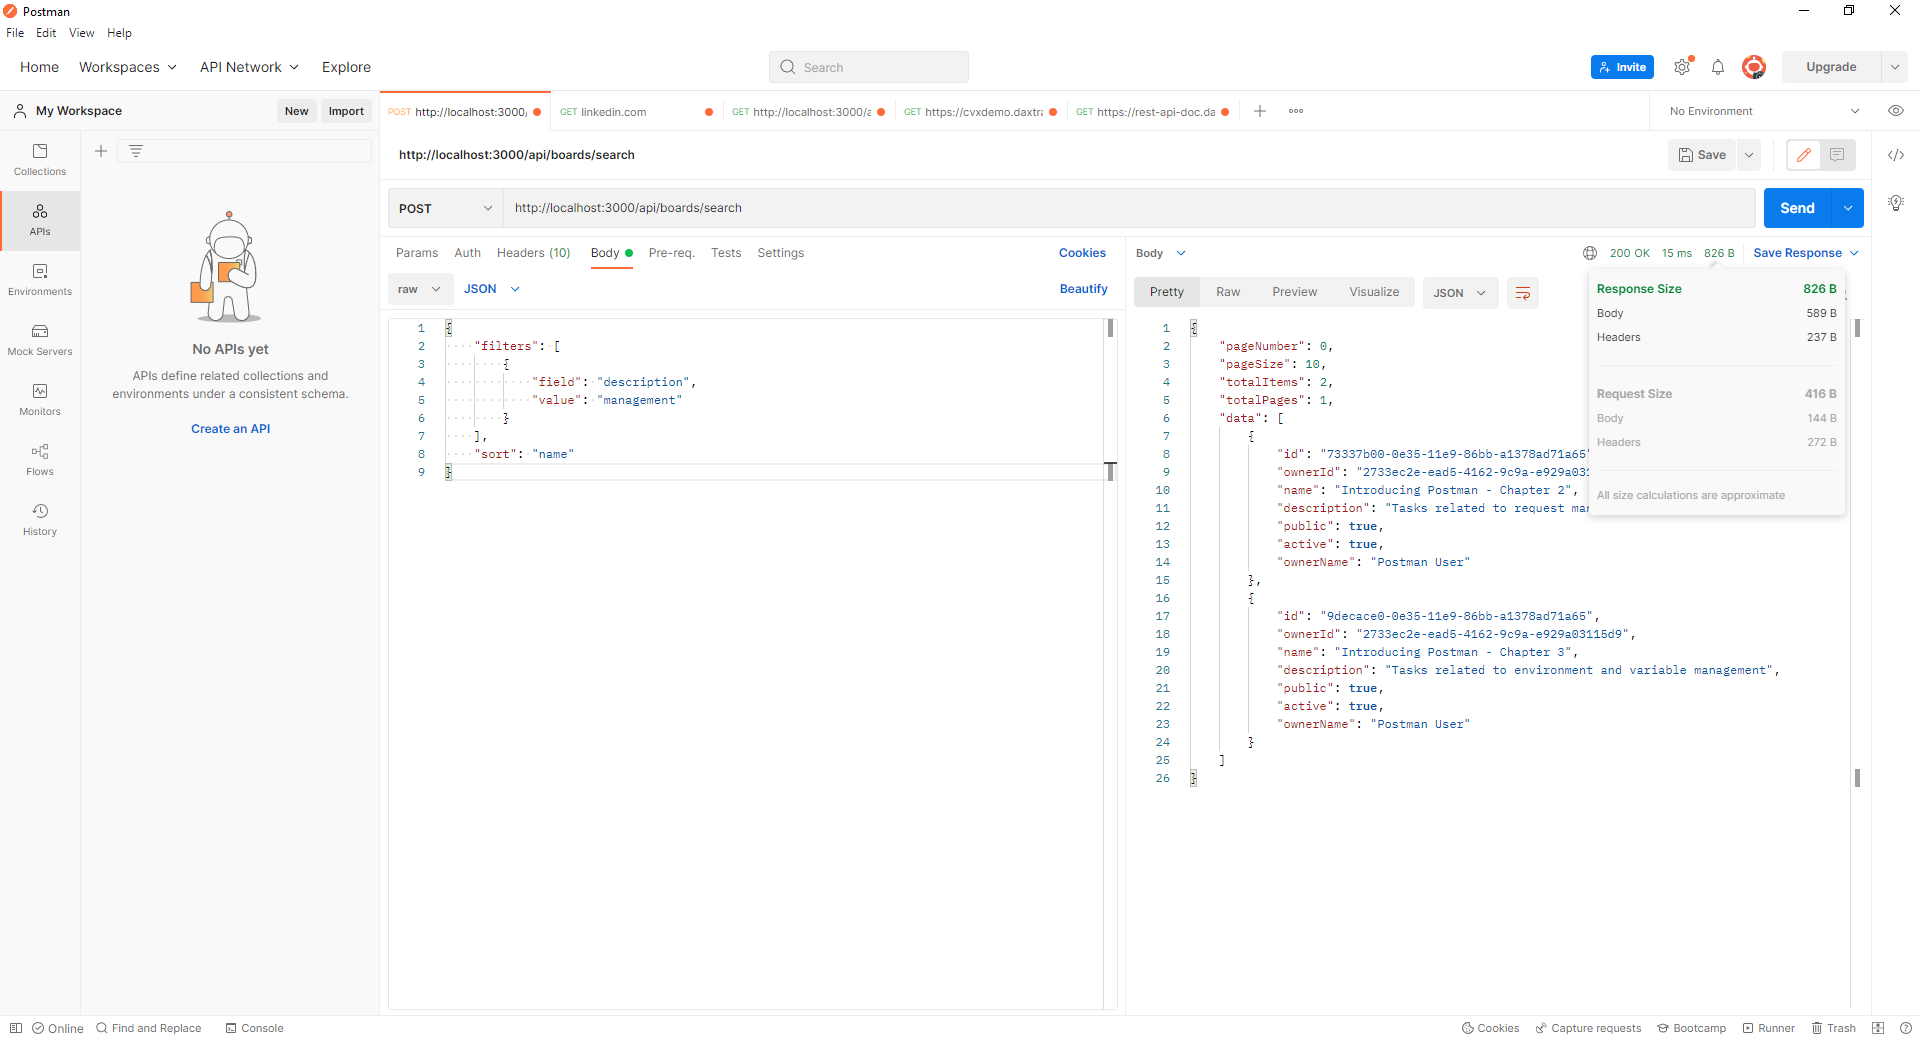Image resolution: width=1920 pixels, height=1040 pixels.
Task: Expand the Workspaces dropdown
Action: 128,67
